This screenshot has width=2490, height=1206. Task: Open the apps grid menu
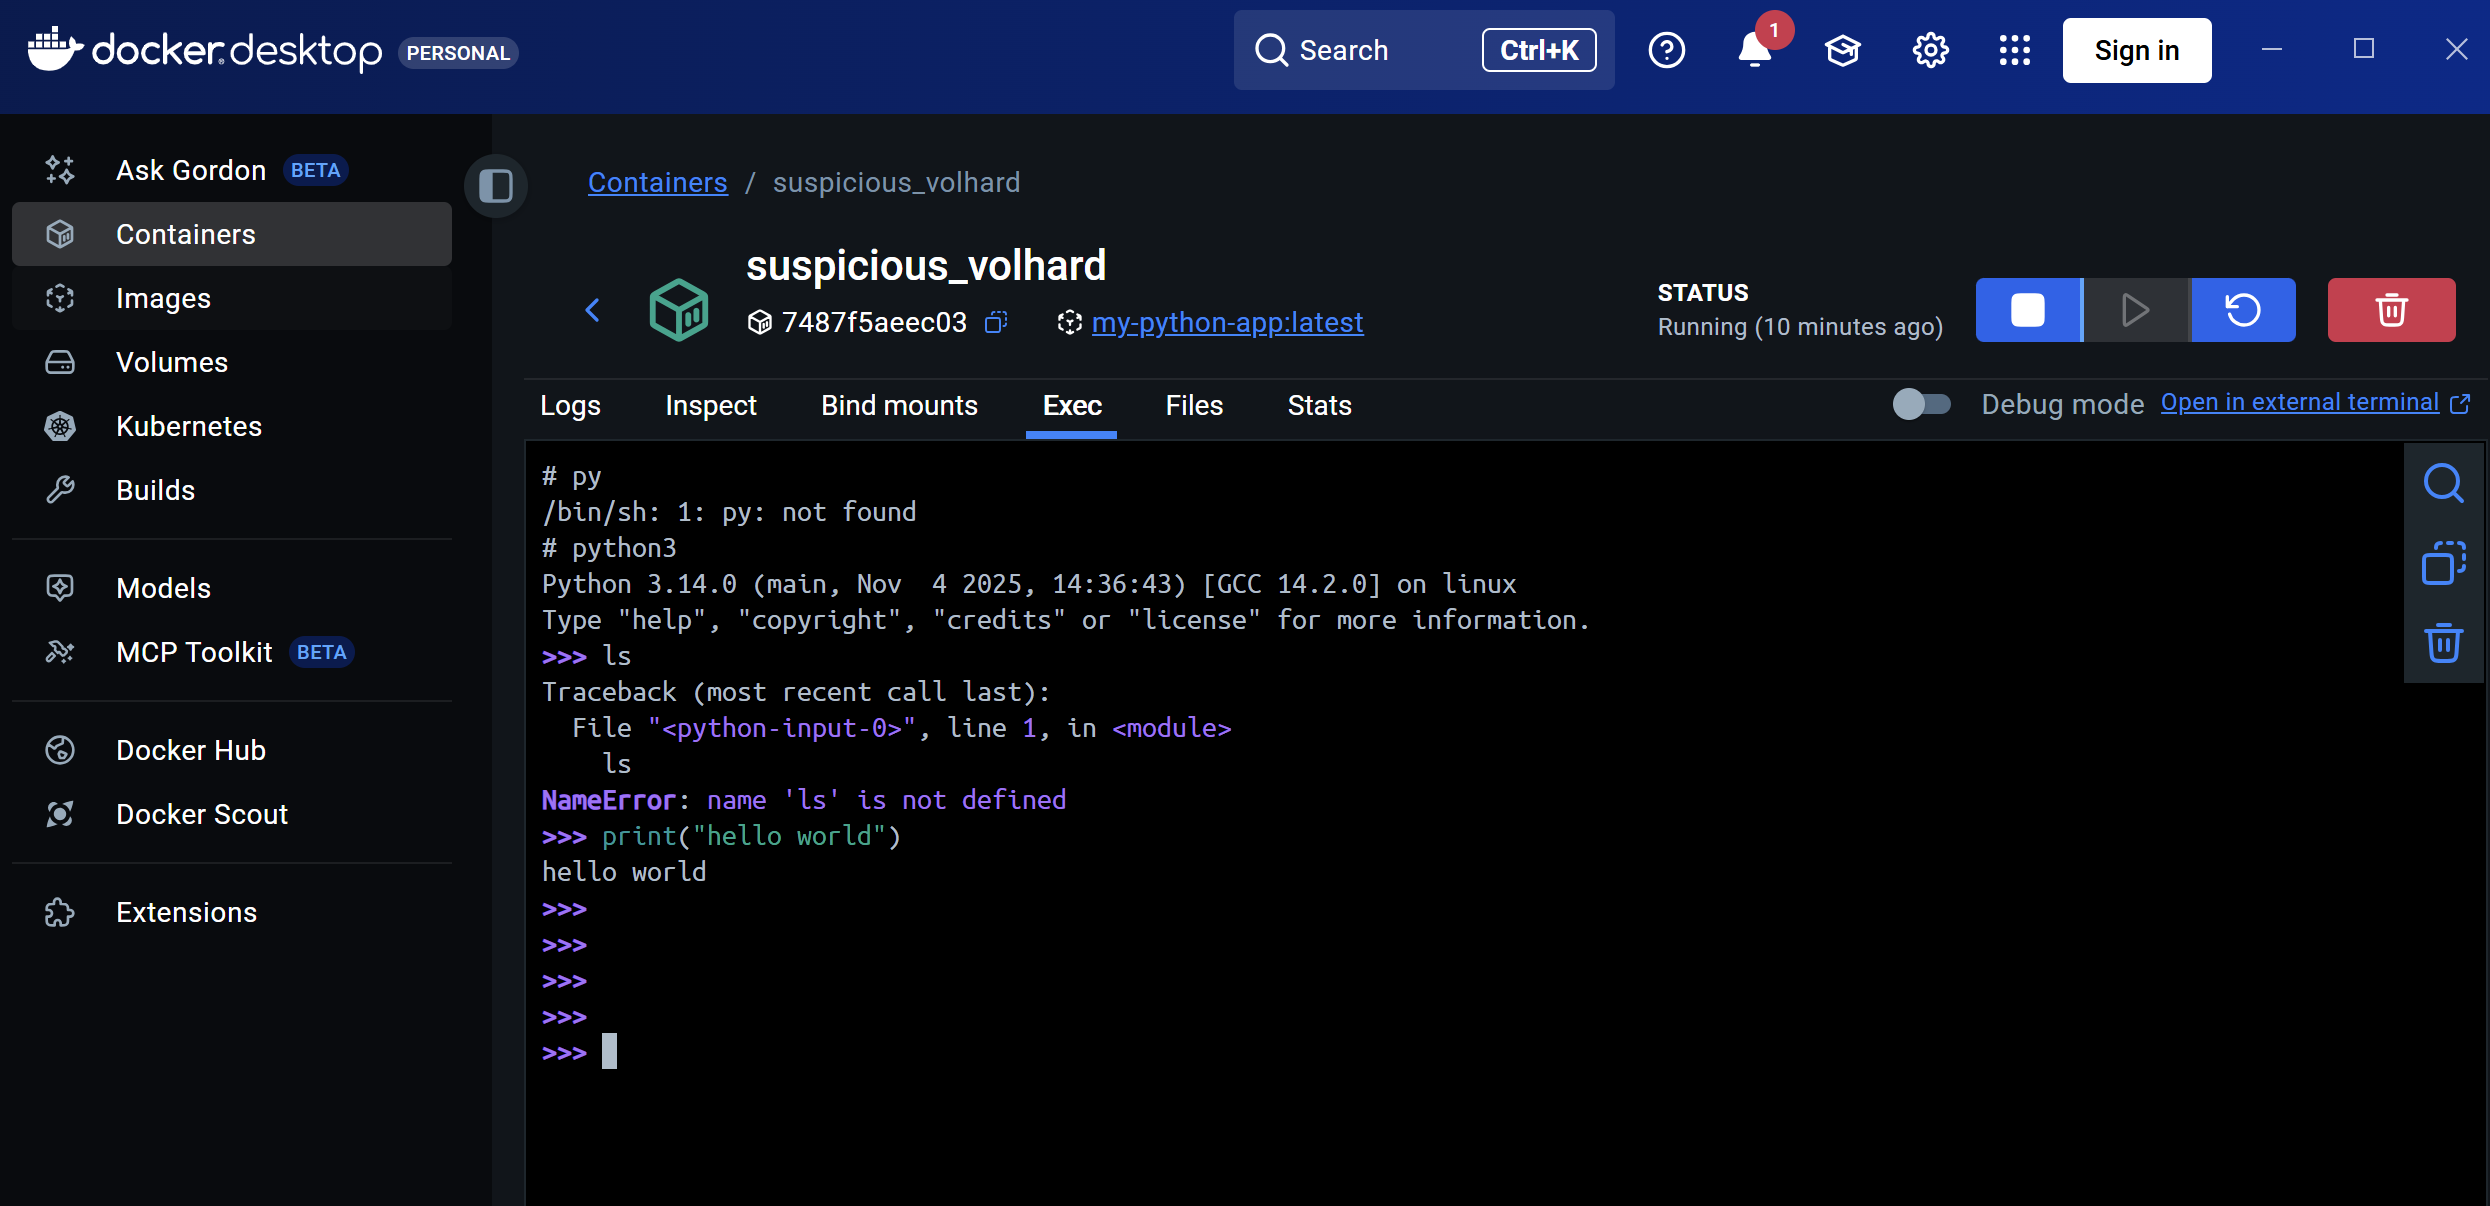pos(2015,50)
